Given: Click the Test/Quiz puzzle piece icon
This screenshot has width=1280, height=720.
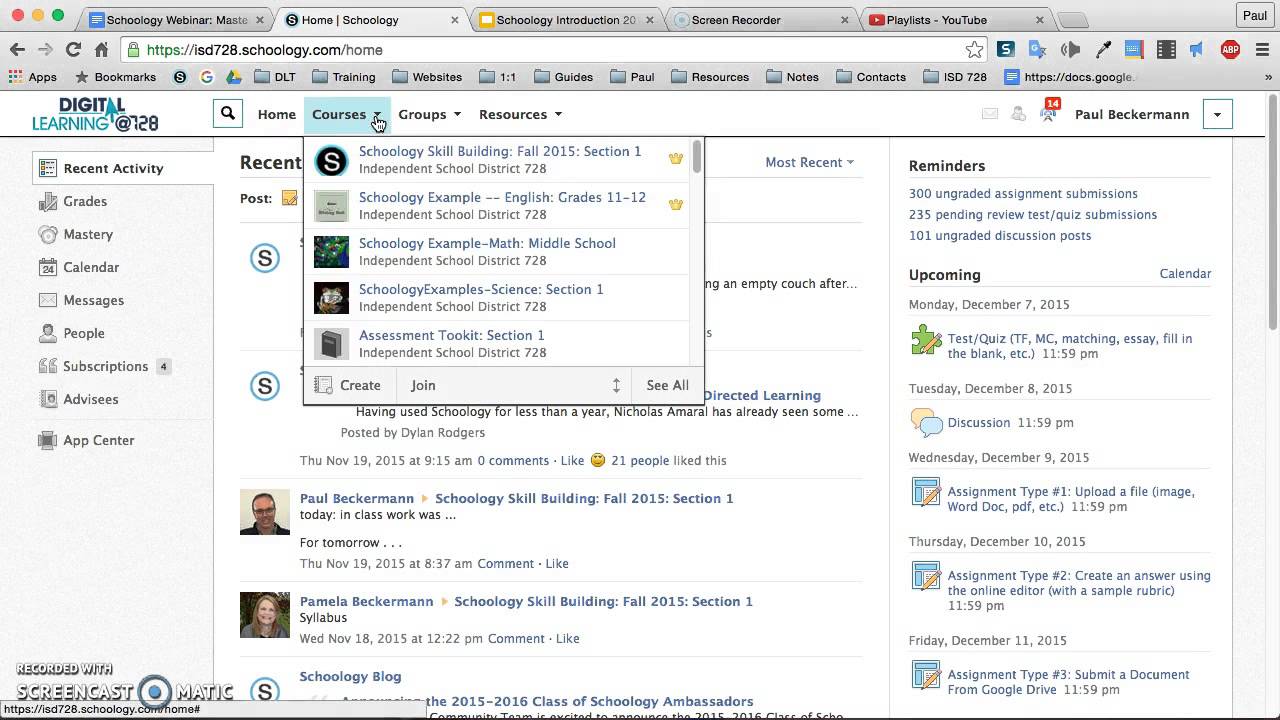Looking at the screenshot, I should point(926,340).
